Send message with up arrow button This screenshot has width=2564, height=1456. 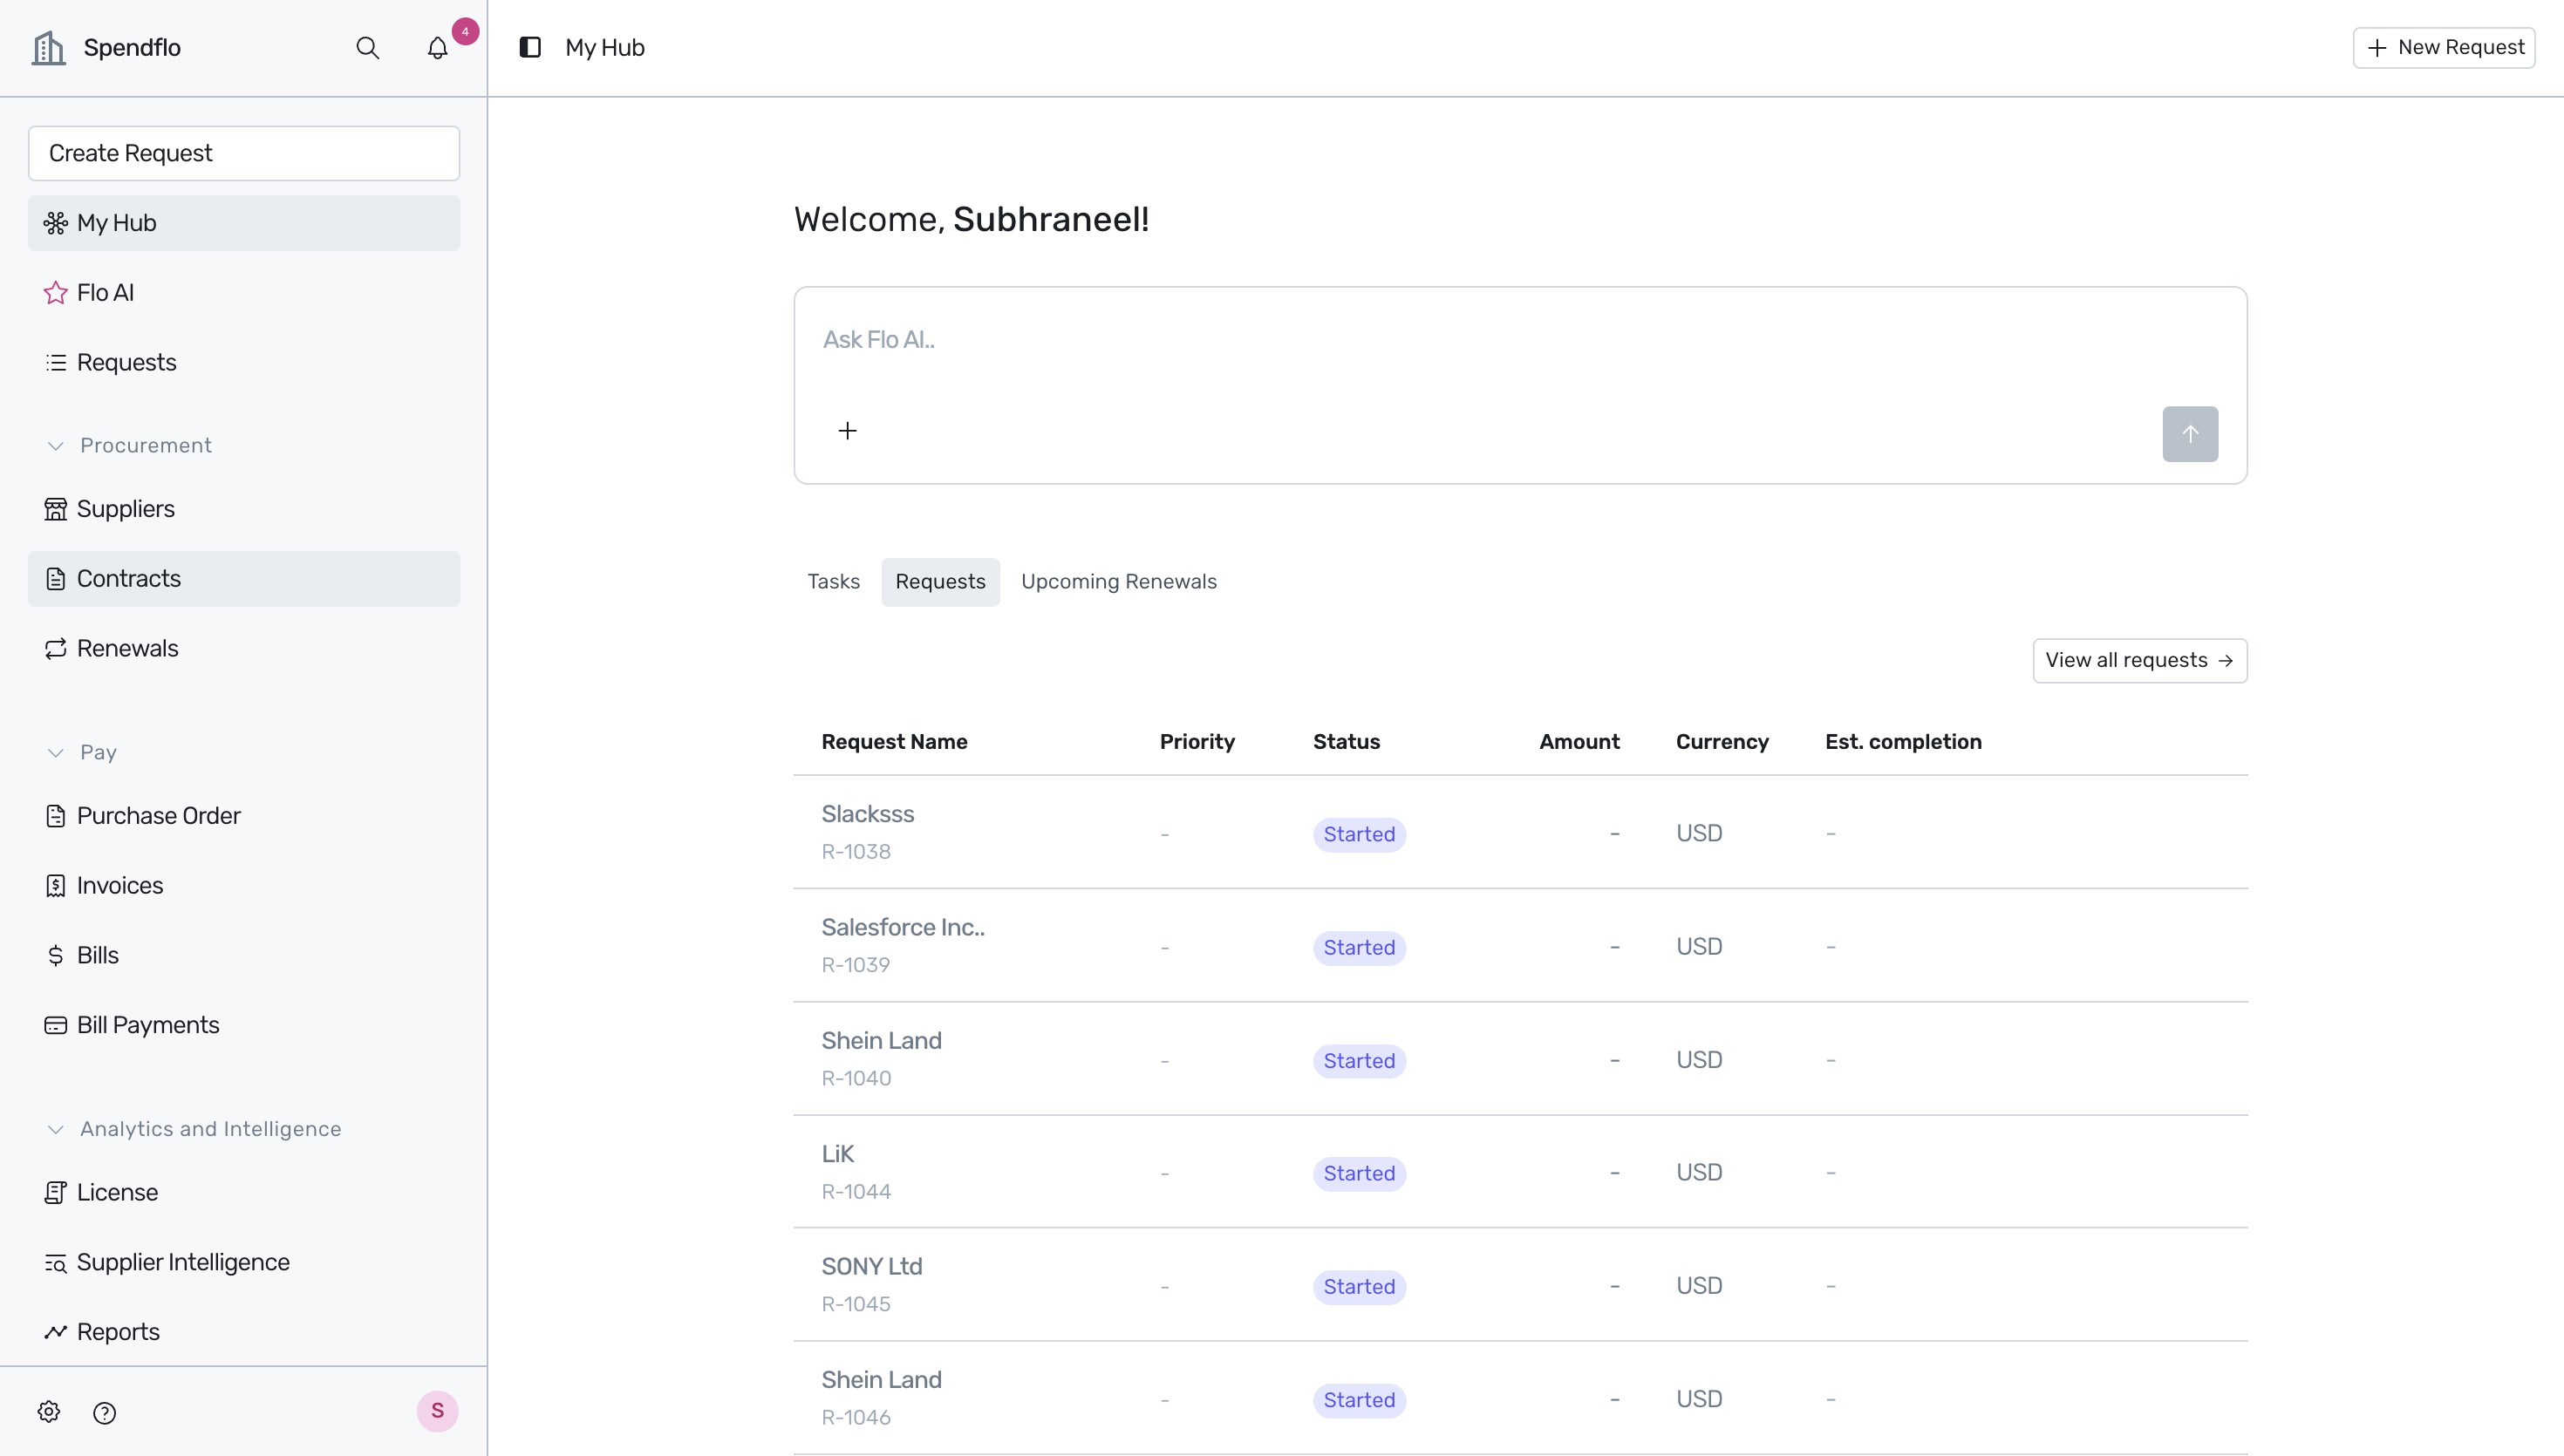[2190, 434]
